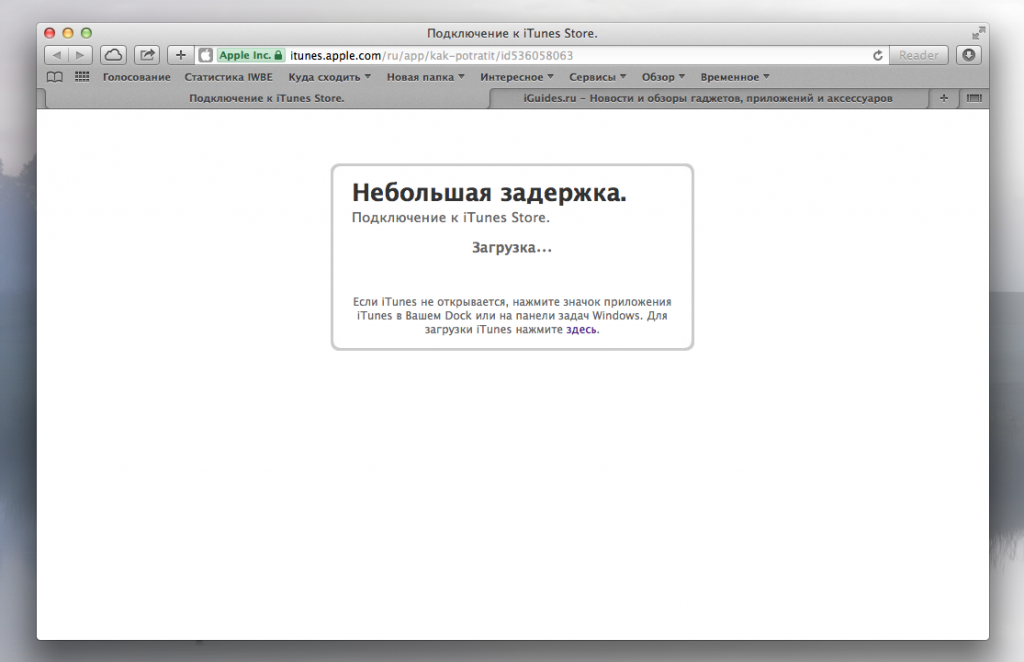This screenshot has height=662, width=1024.
Task: Show all tabs overview button
Action: 974,99
